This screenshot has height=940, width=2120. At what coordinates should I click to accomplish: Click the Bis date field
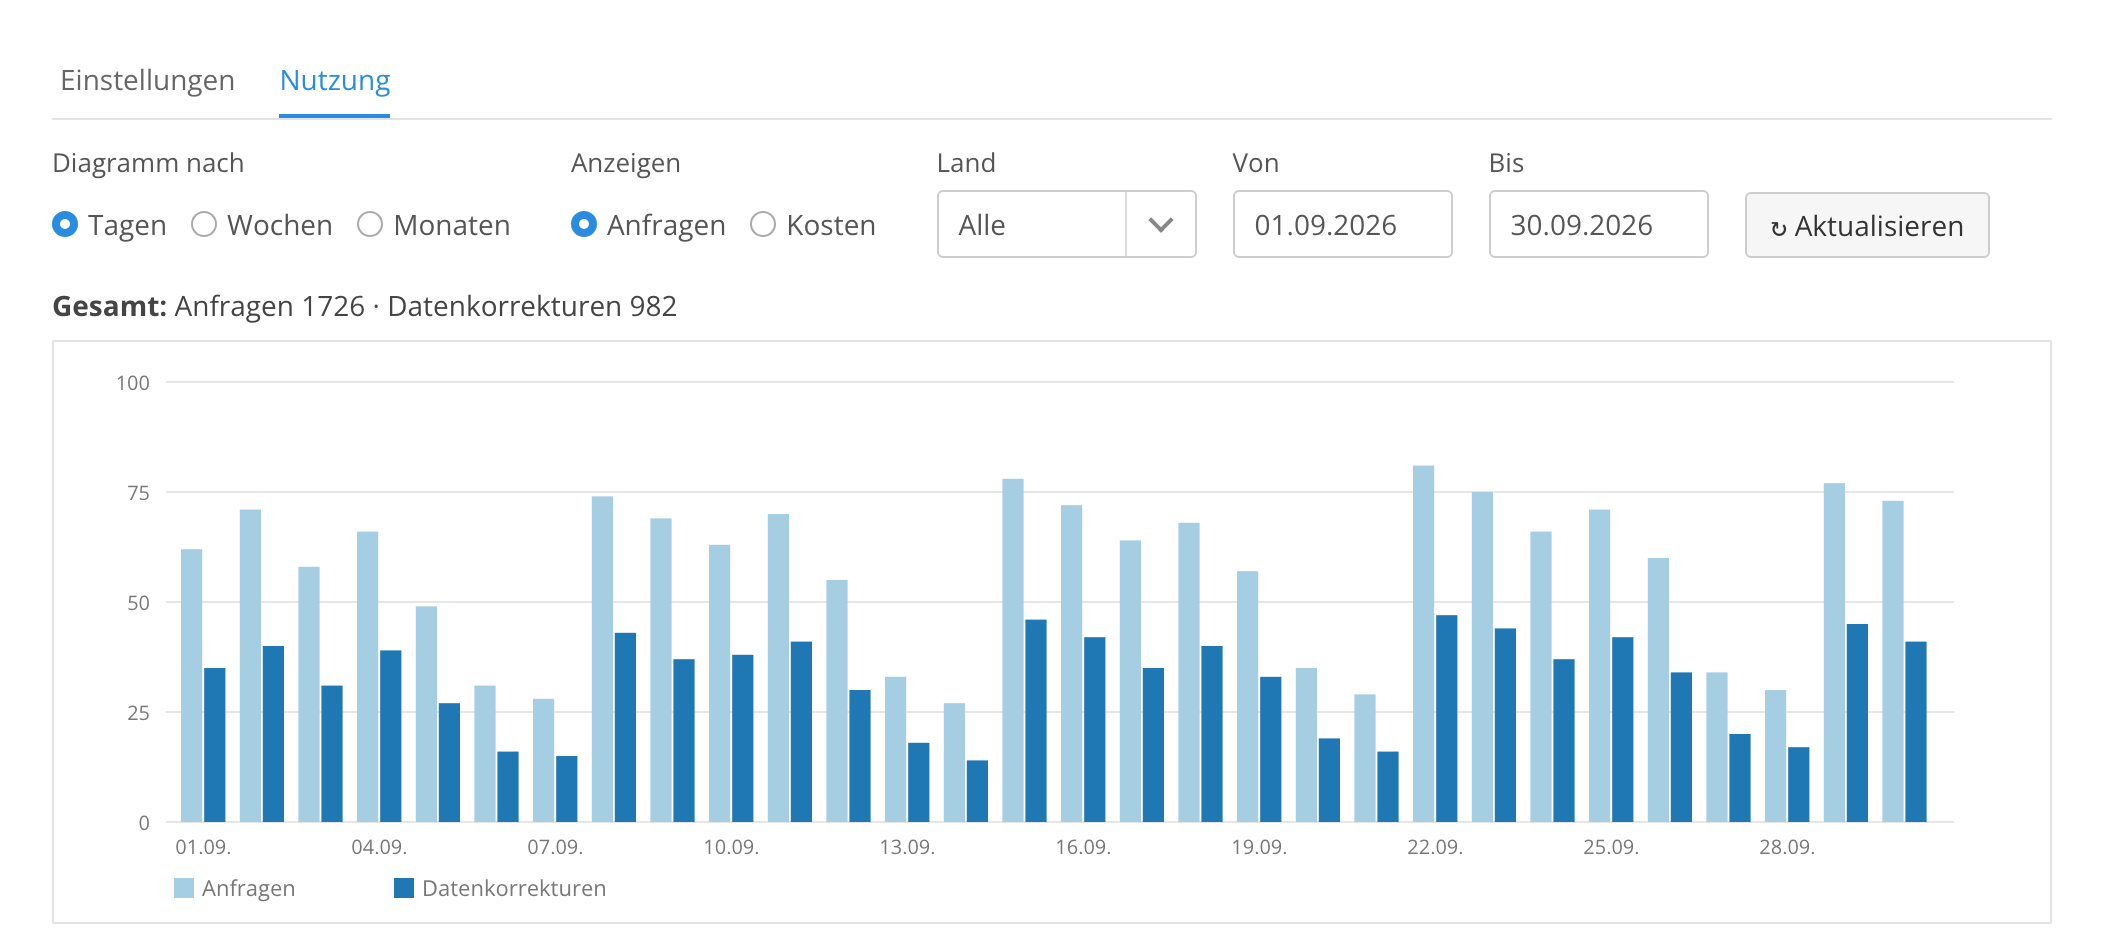coord(1598,224)
